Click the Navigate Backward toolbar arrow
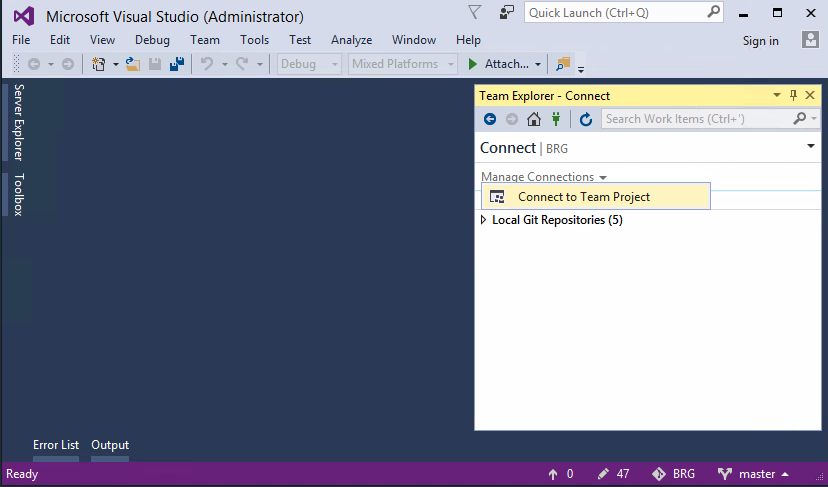The height and width of the screenshot is (487, 828). pyautogui.click(x=34, y=64)
